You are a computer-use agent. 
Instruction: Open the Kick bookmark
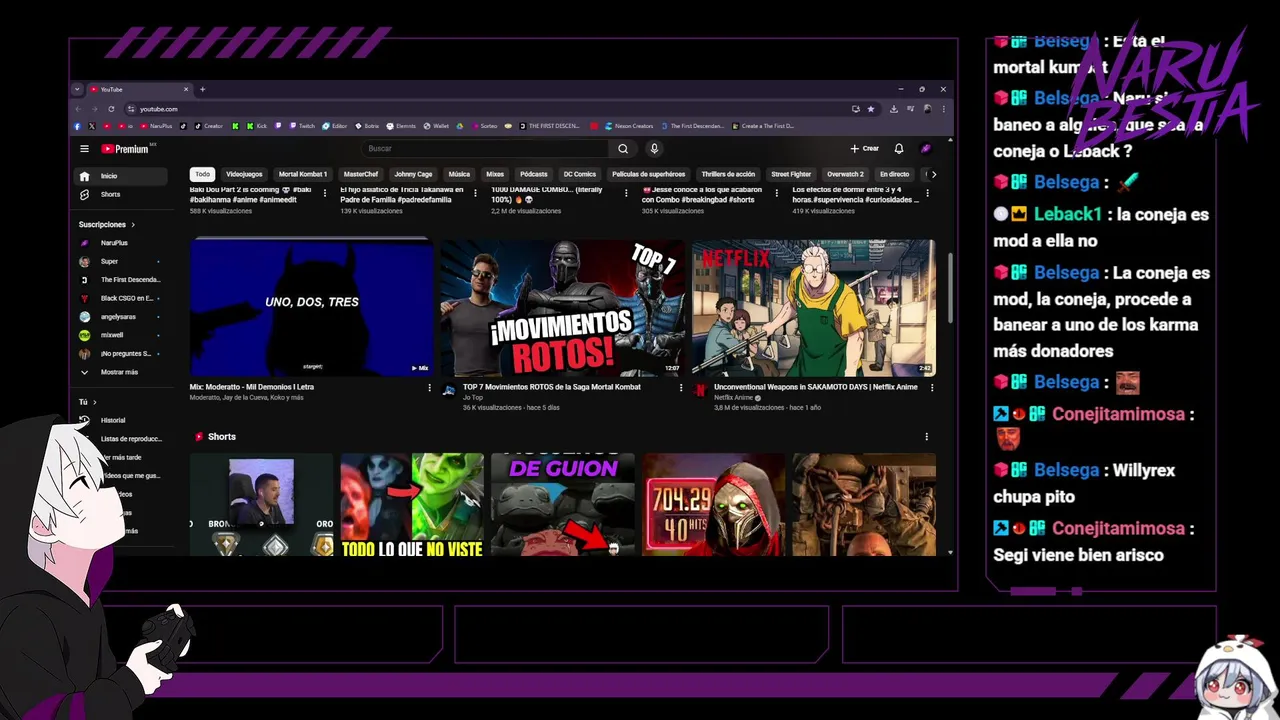click(257, 126)
